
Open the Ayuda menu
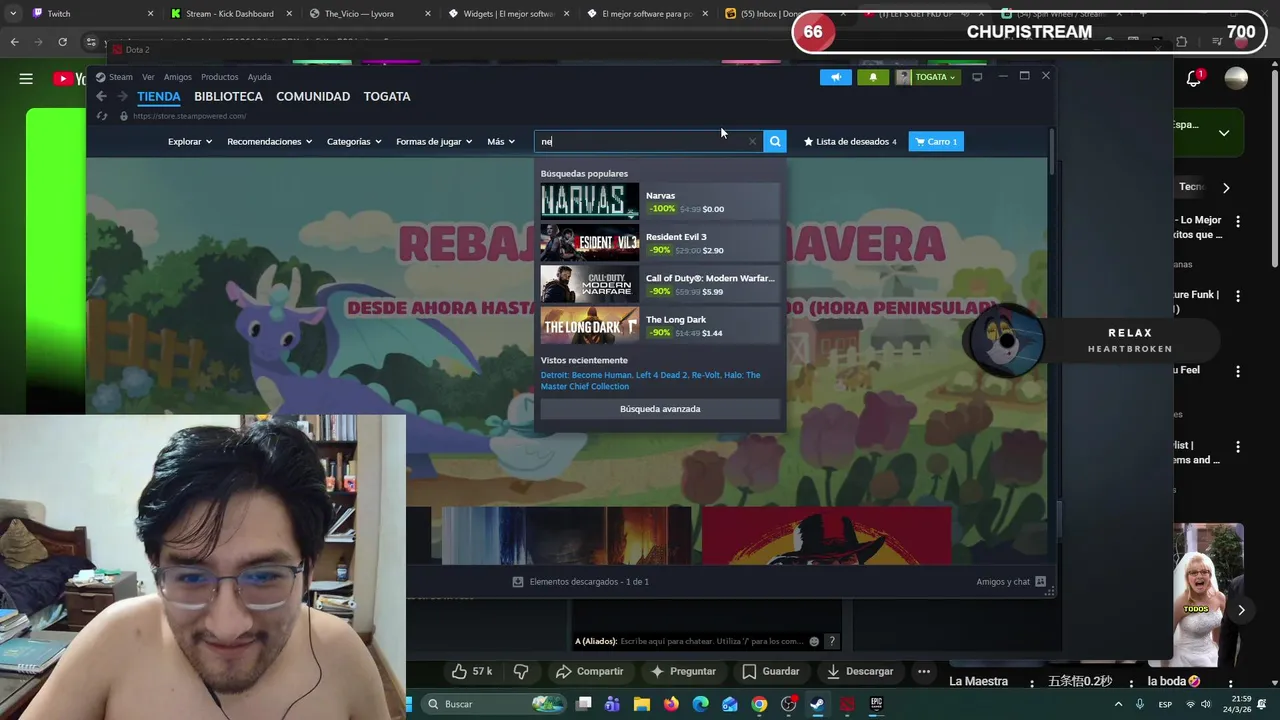pos(259,77)
